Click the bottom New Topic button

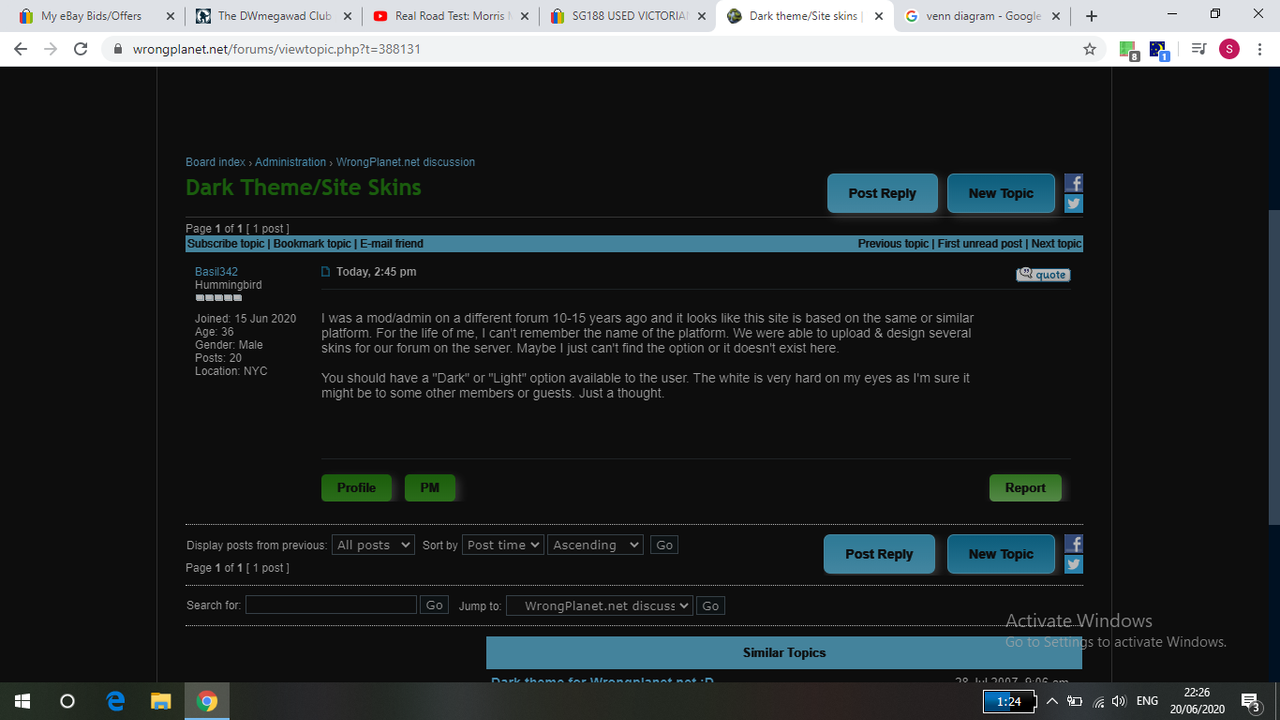coord(1001,554)
